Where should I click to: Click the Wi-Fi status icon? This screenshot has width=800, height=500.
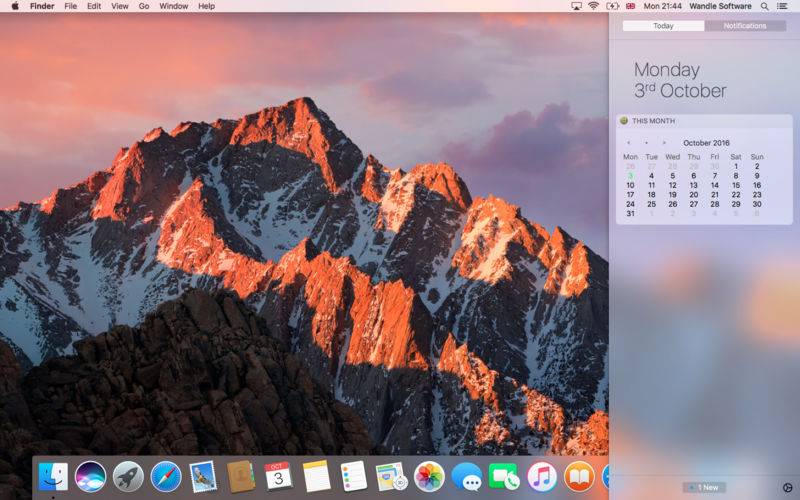(593, 6)
